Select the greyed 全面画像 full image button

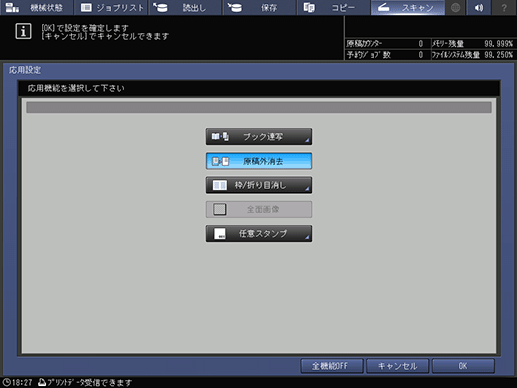(x=259, y=209)
